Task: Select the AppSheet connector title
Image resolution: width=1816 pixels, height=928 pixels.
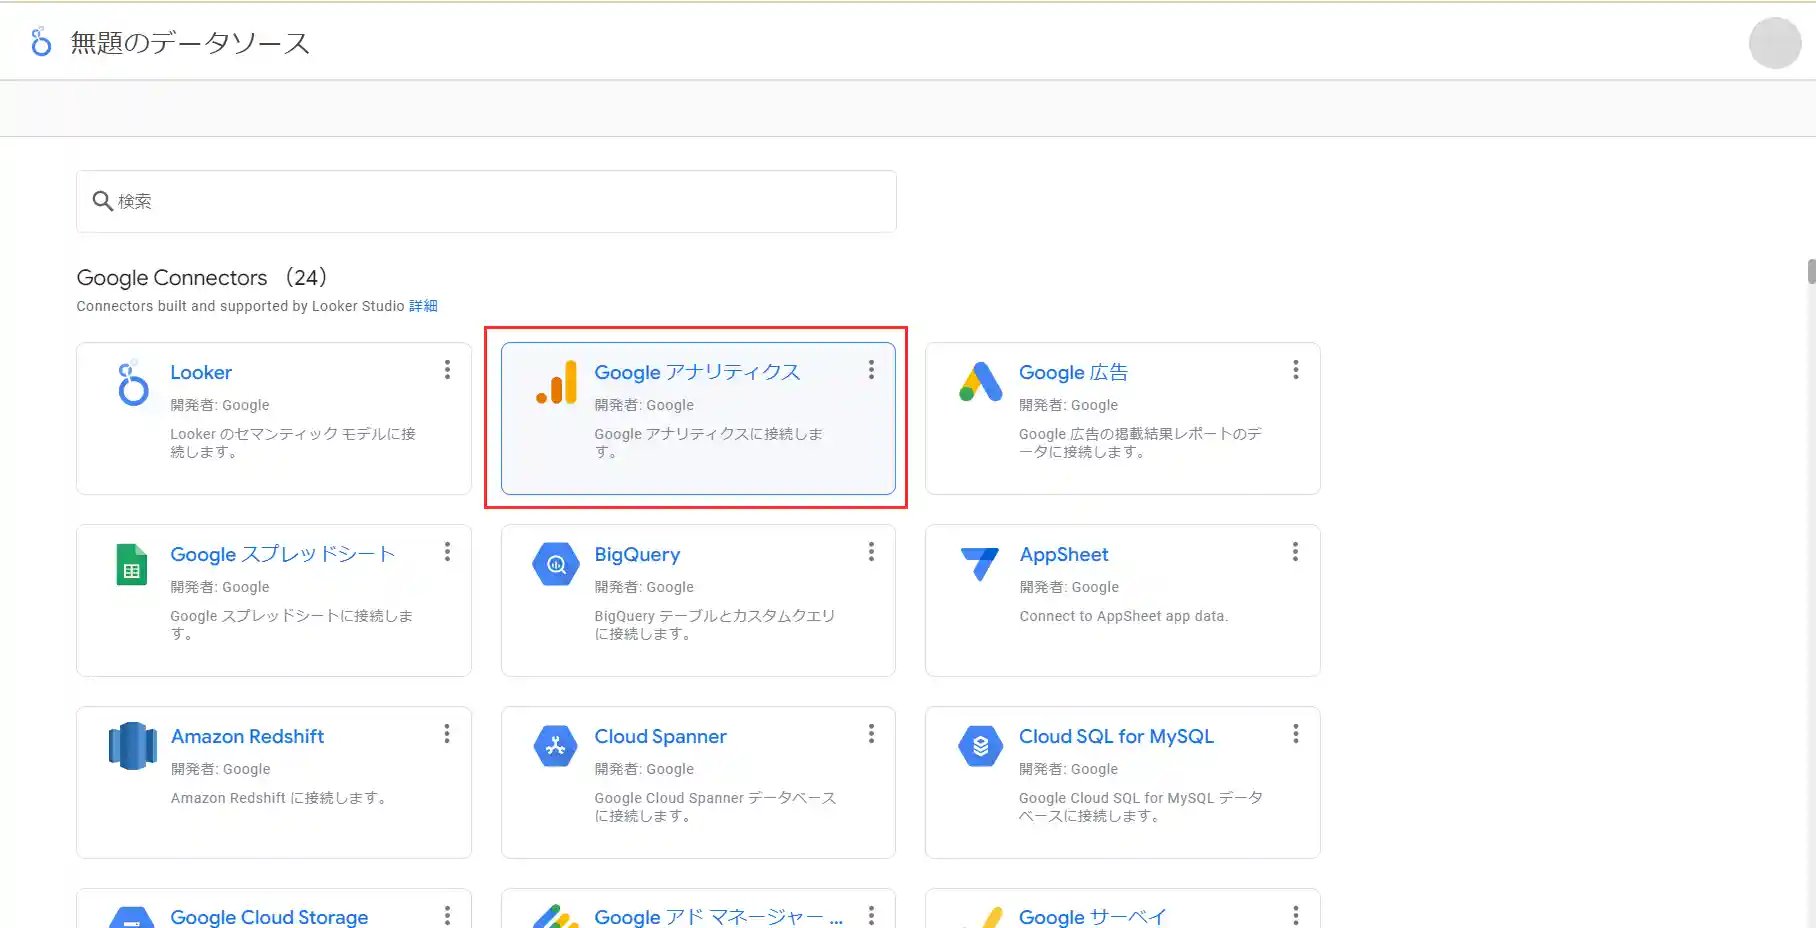Action: click(x=1064, y=554)
